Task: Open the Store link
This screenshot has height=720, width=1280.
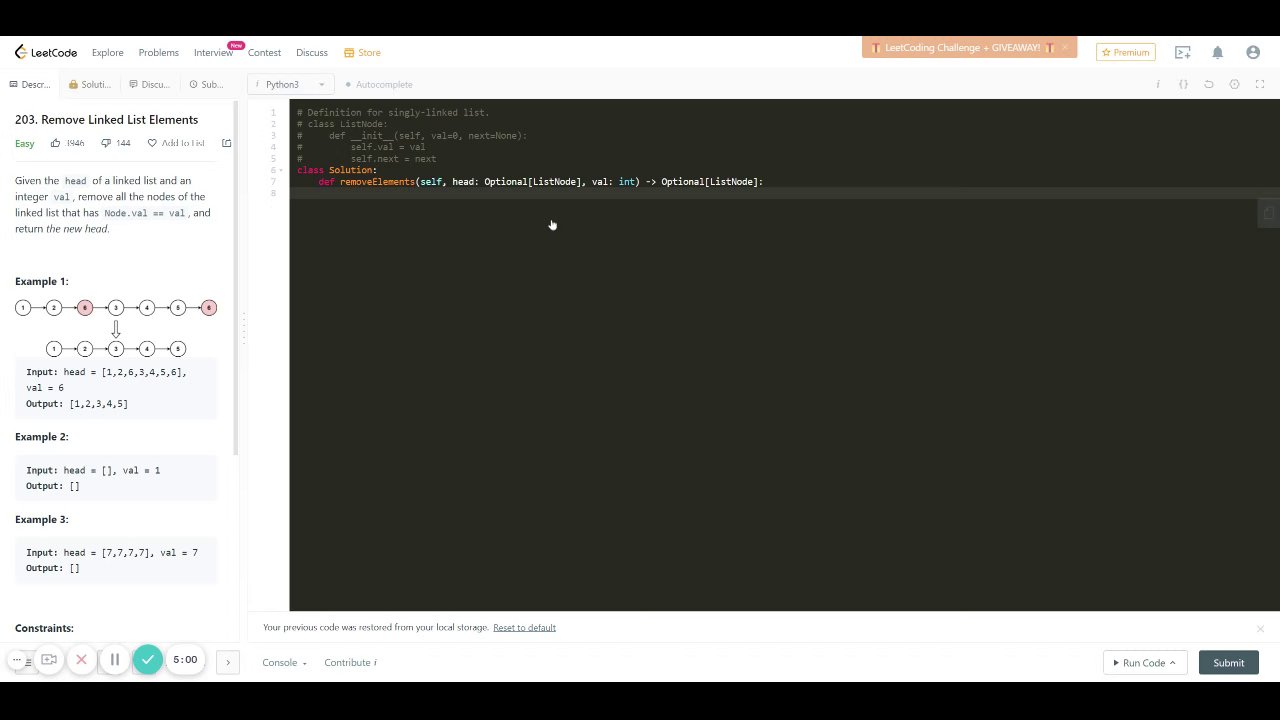Action: (362, 52)
